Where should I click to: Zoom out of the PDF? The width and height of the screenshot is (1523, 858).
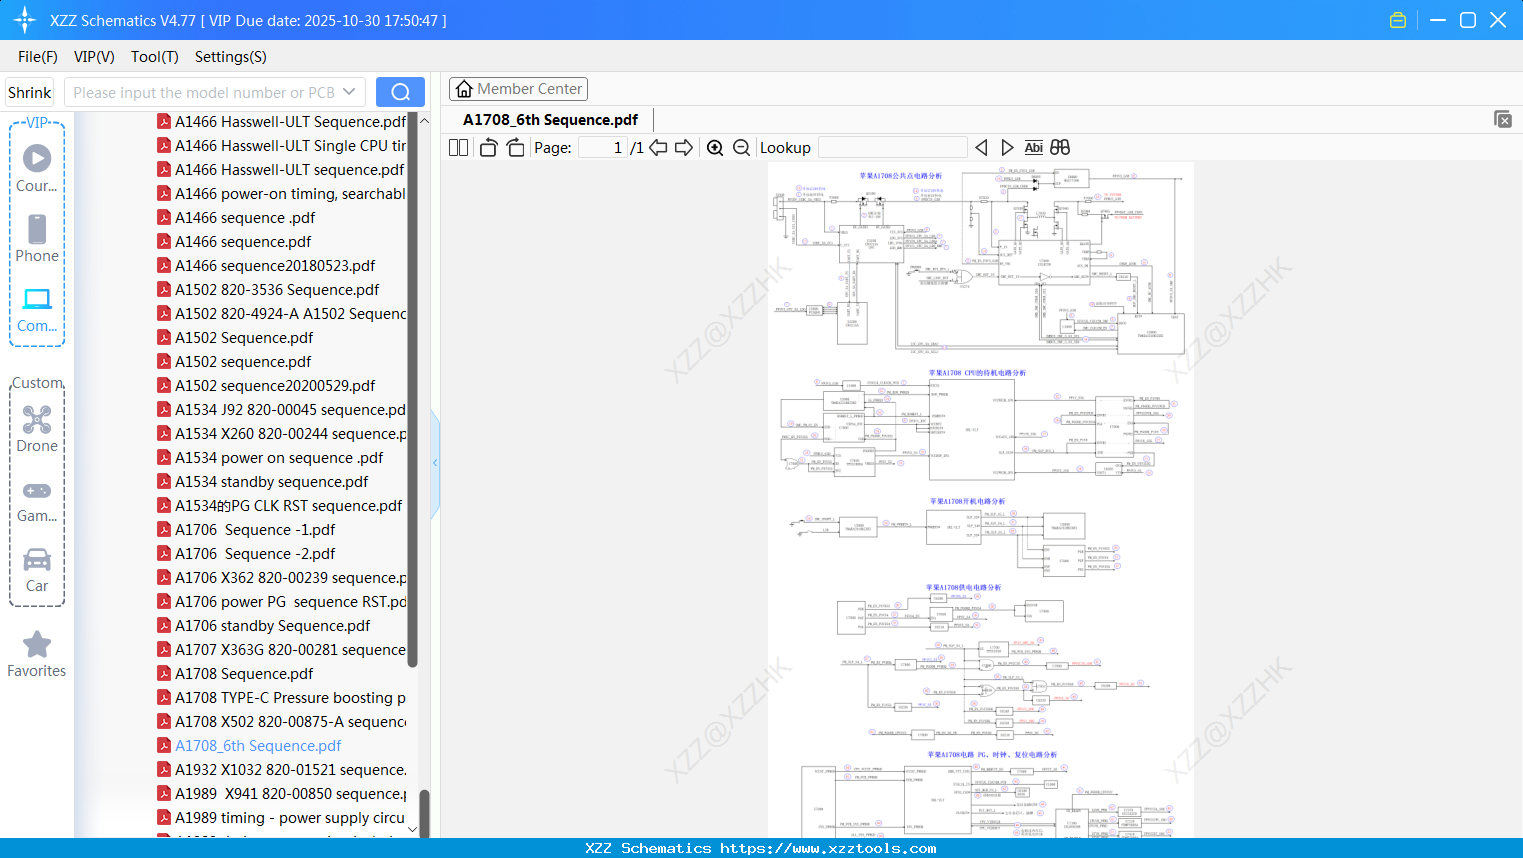pyautogui.click(x=741, y=147)
